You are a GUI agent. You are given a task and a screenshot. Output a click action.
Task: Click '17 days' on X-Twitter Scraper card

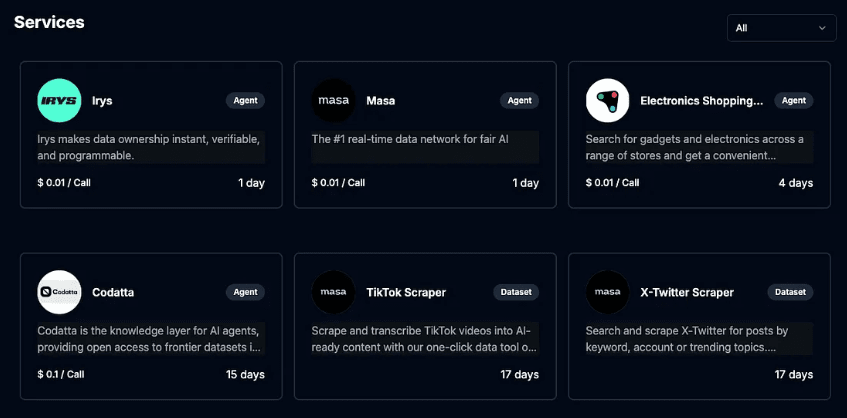pyautogui.click(x=794, y=374)
